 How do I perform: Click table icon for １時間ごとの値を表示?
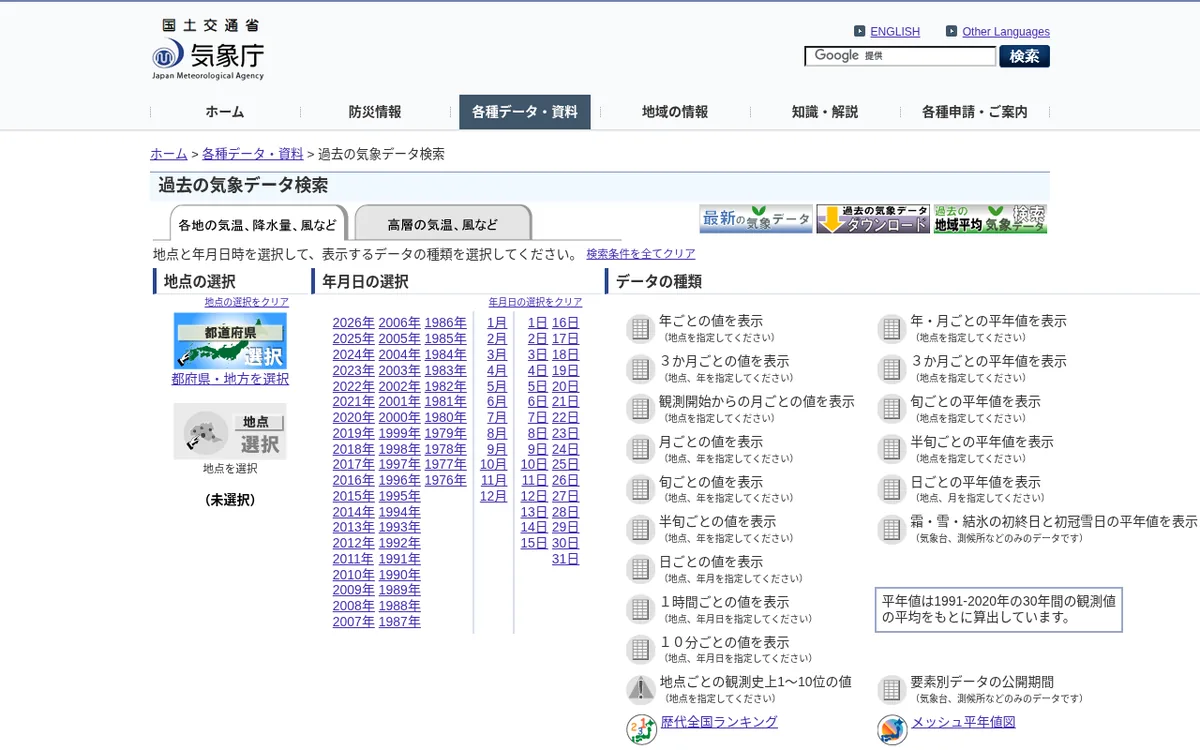pyautogui.click(x=640, y=609)
